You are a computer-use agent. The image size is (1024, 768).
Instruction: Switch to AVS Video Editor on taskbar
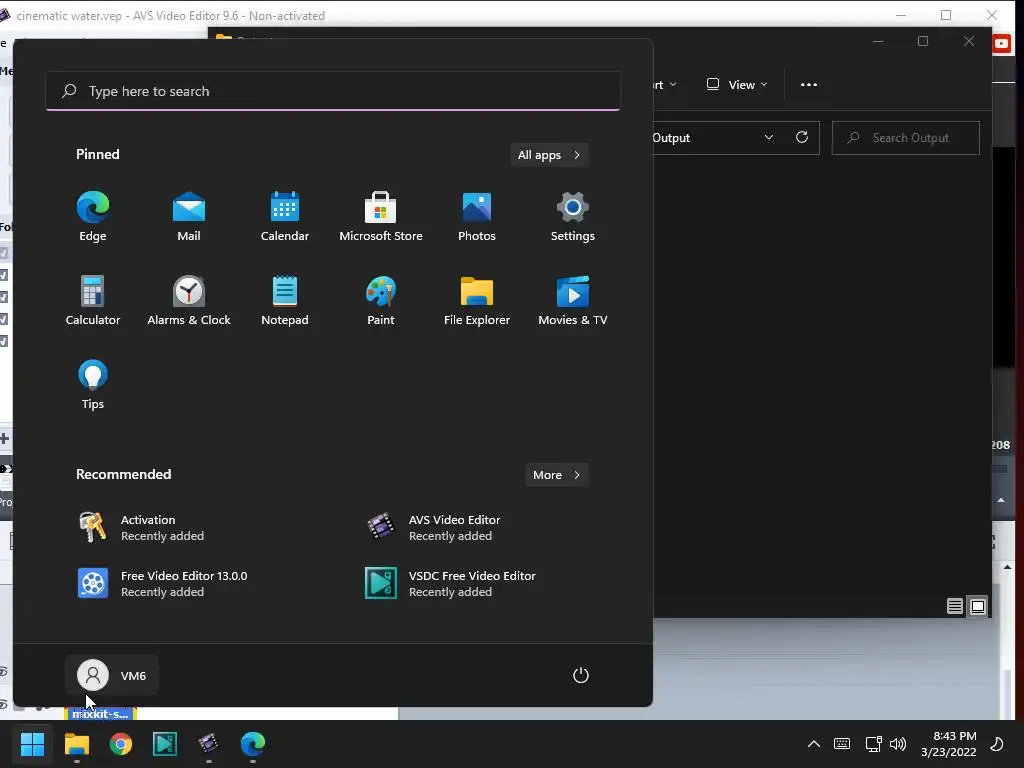point(208,744)
